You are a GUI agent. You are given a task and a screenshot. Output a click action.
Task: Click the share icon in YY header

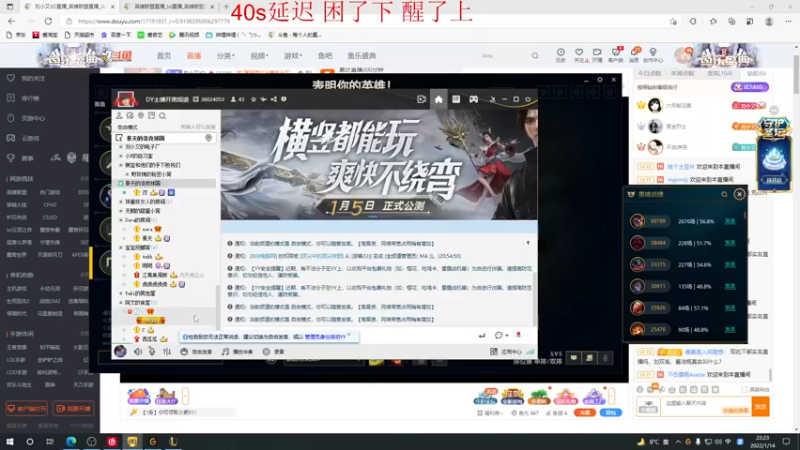274,99
